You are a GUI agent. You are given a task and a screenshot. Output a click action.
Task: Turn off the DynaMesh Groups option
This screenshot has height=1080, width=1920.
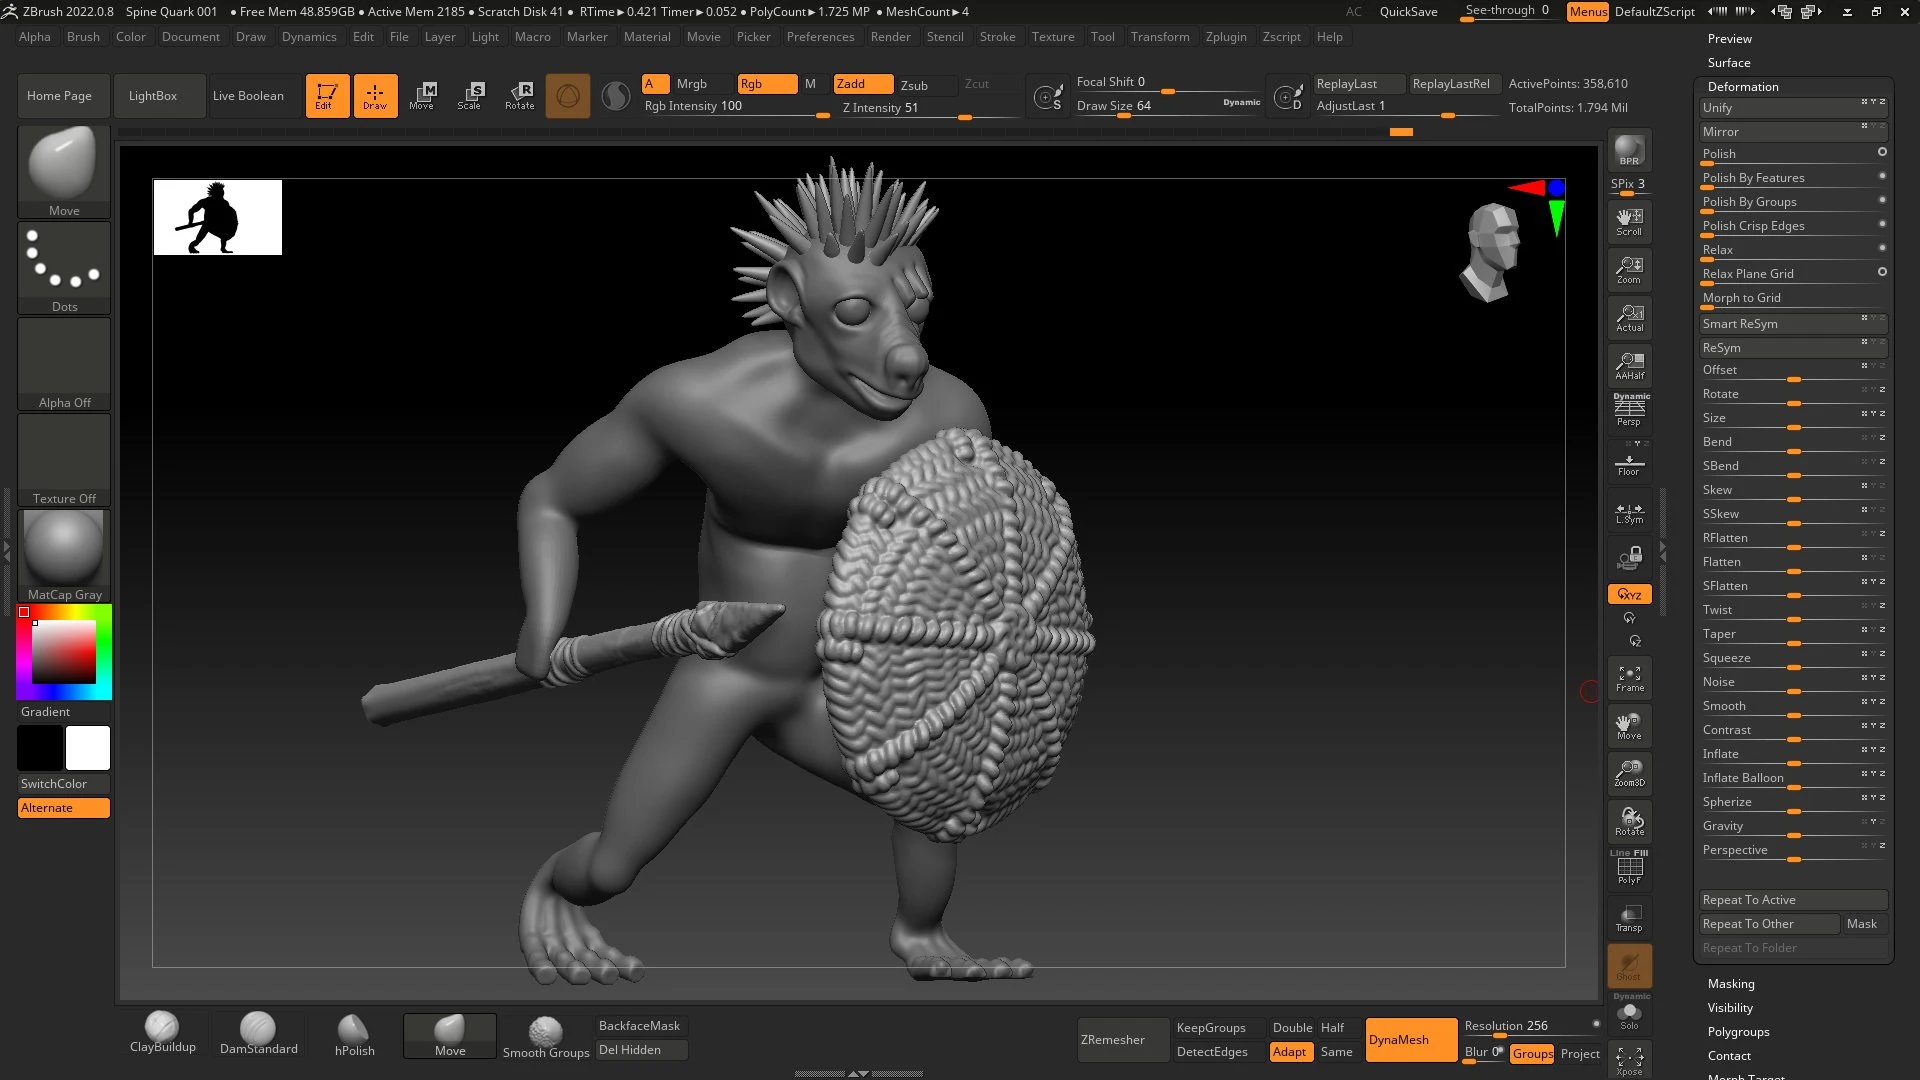(x=1532, y=1053)
